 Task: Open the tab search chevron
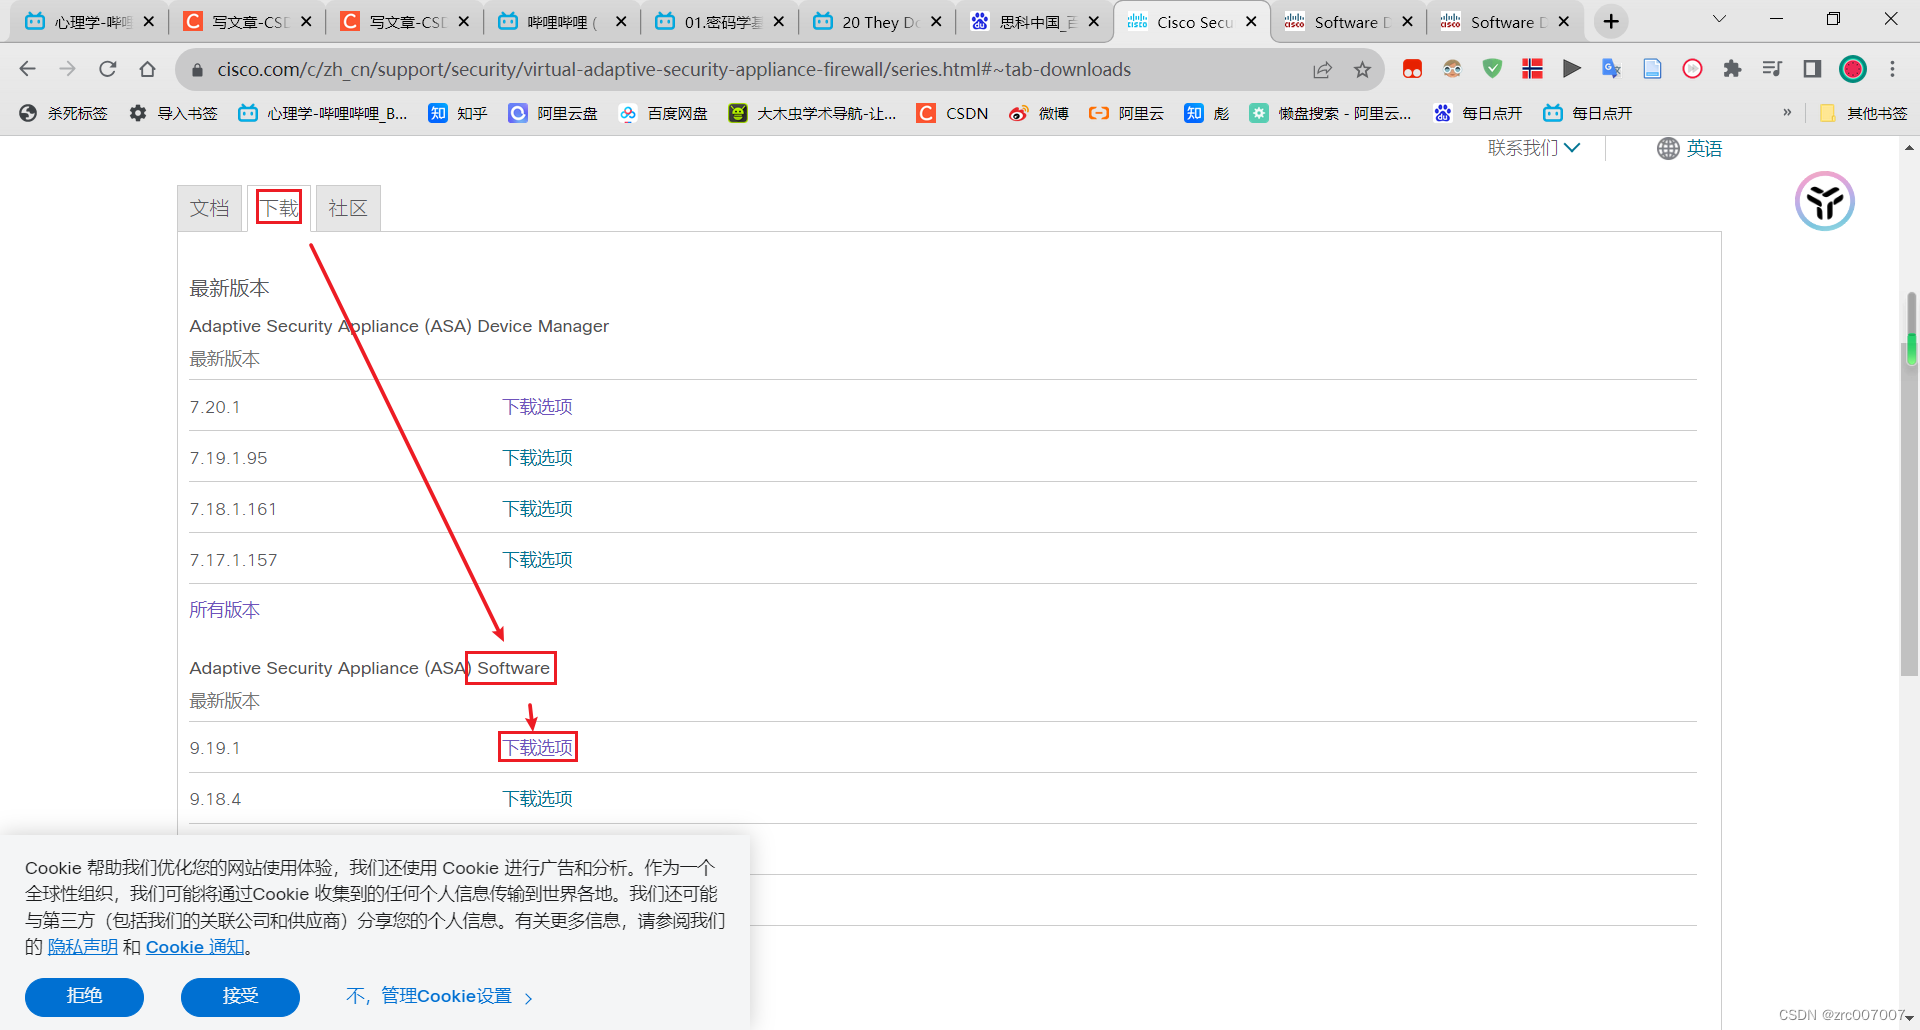(x=1719, y=20)
